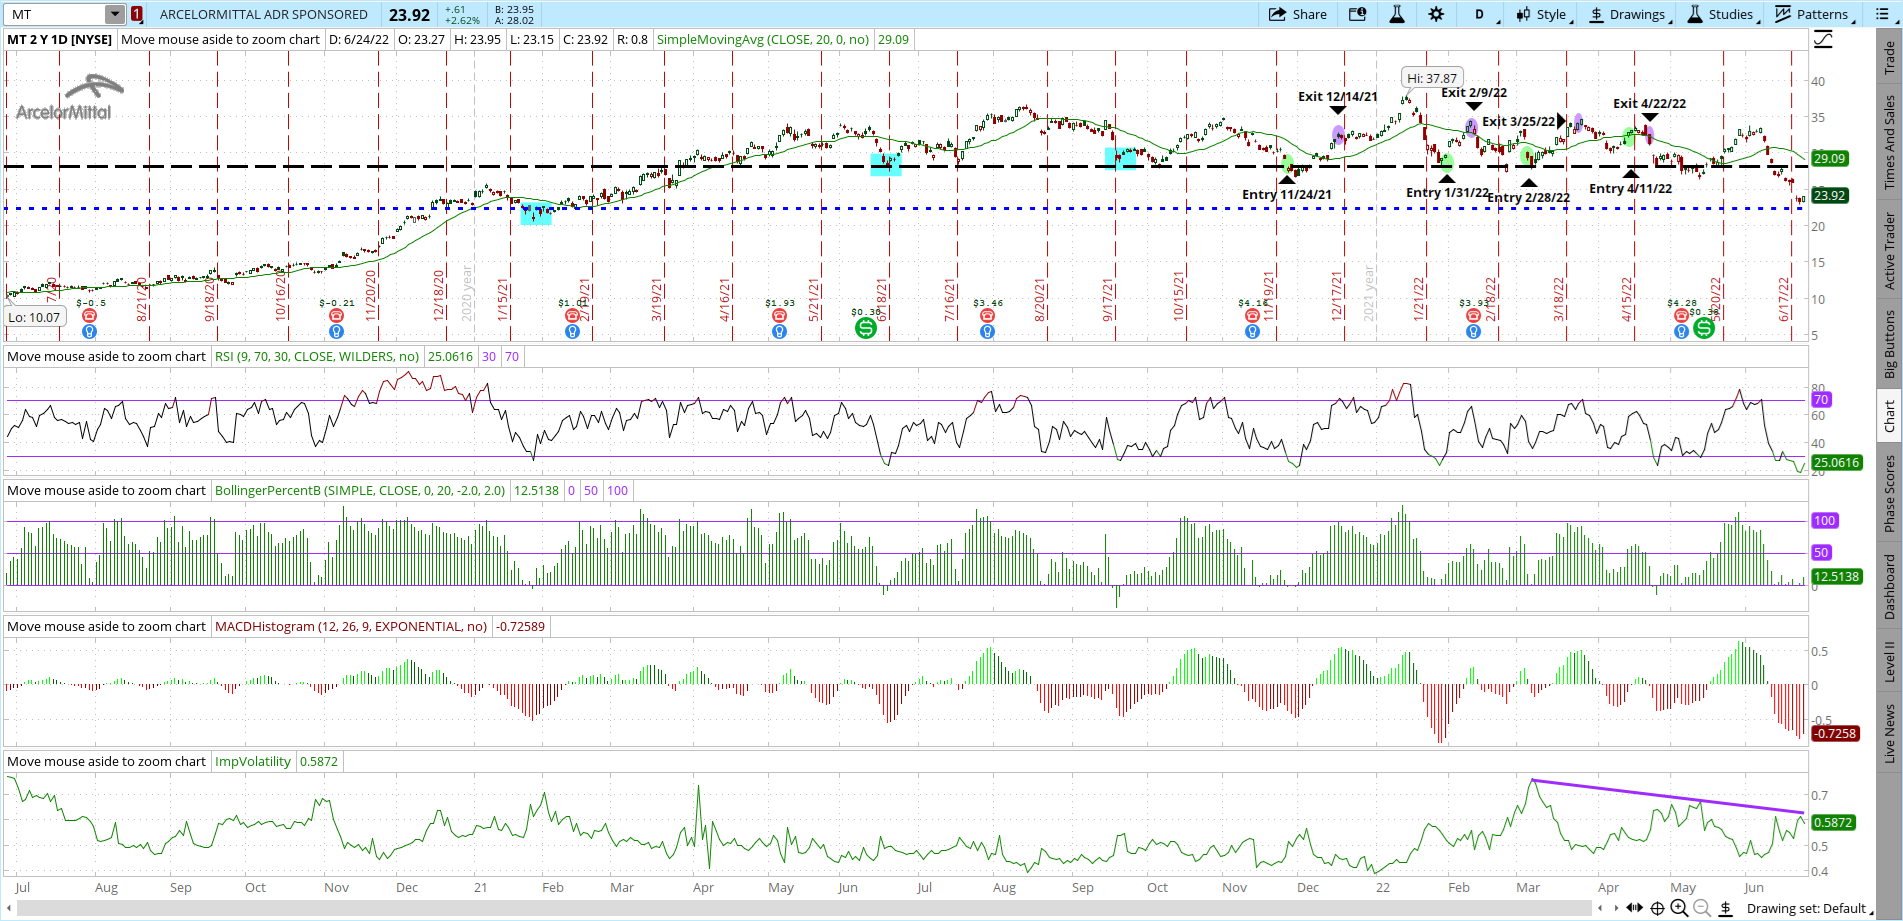
Task: Click the Entry 11/24/21 marker label
Action: coord(1287,195)
